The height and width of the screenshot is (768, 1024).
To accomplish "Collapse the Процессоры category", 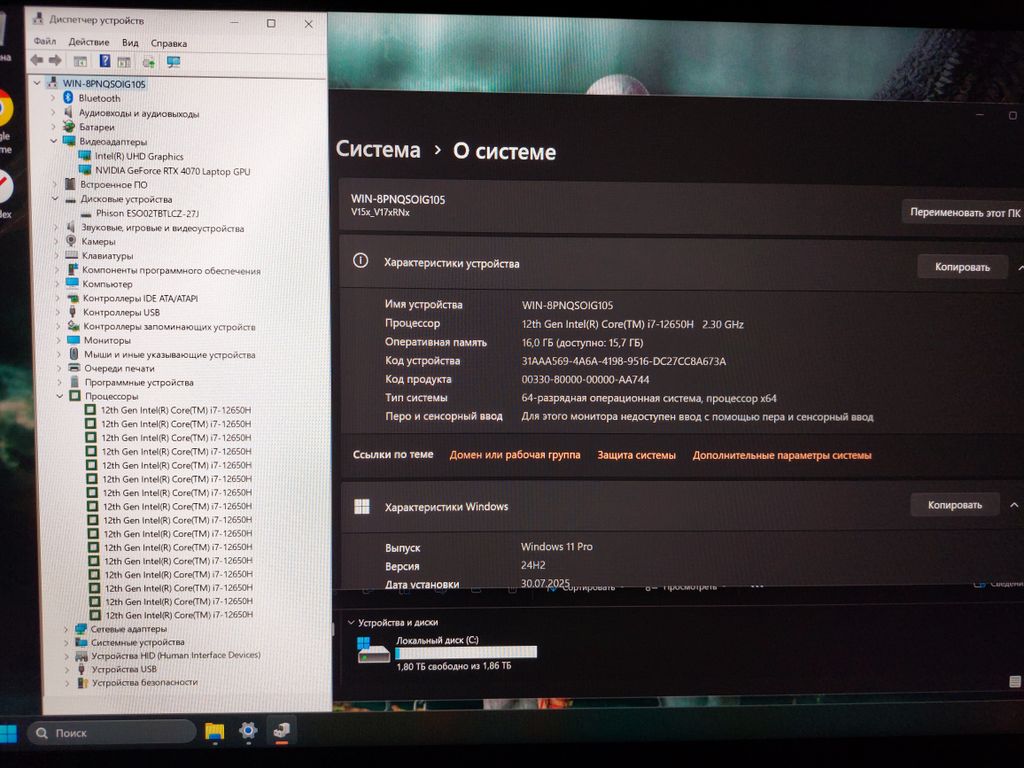I will (61, 396).
